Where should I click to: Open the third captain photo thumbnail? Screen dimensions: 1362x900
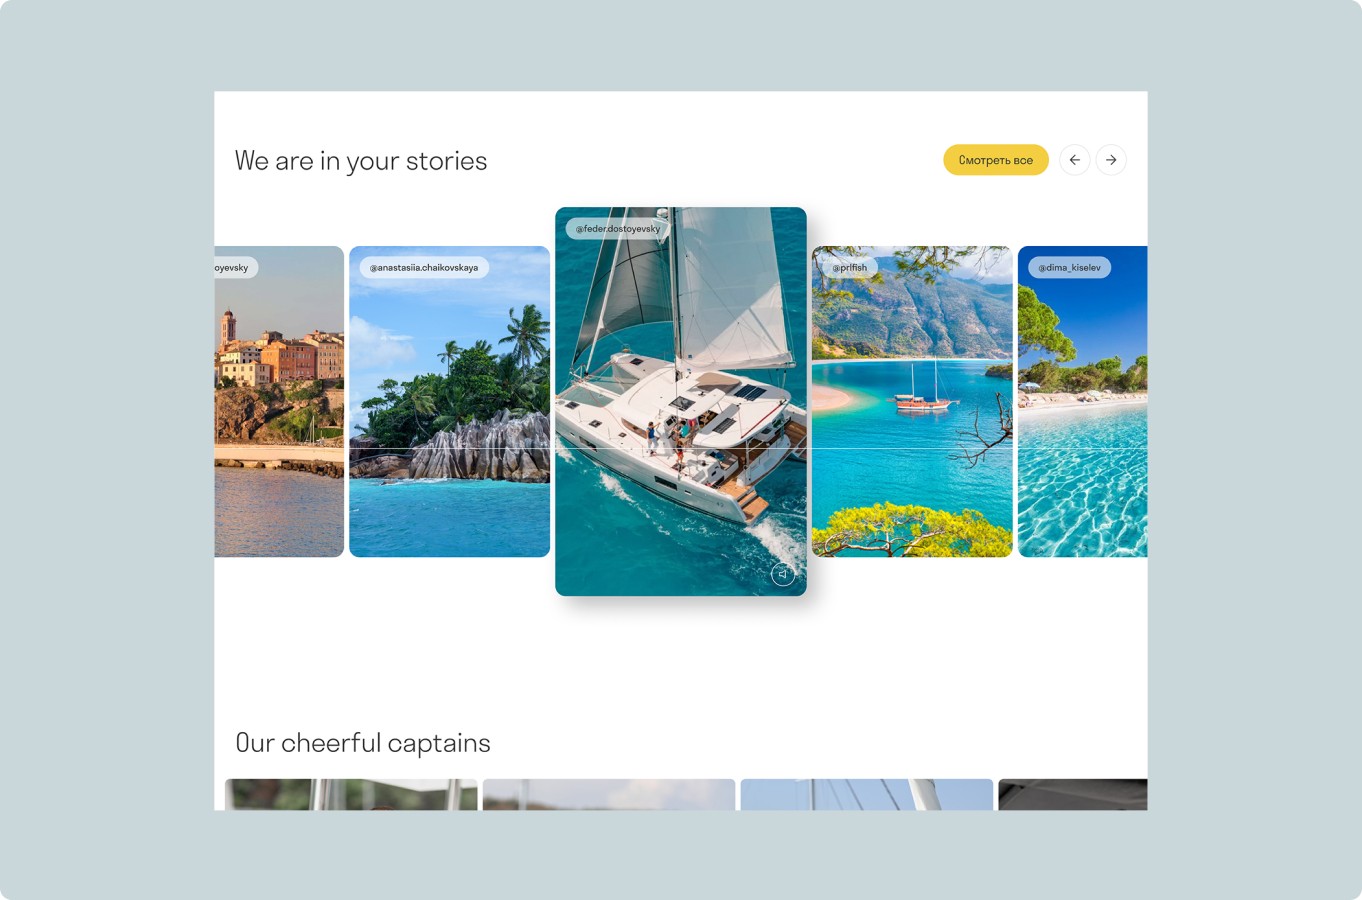(x=867, y=795)
